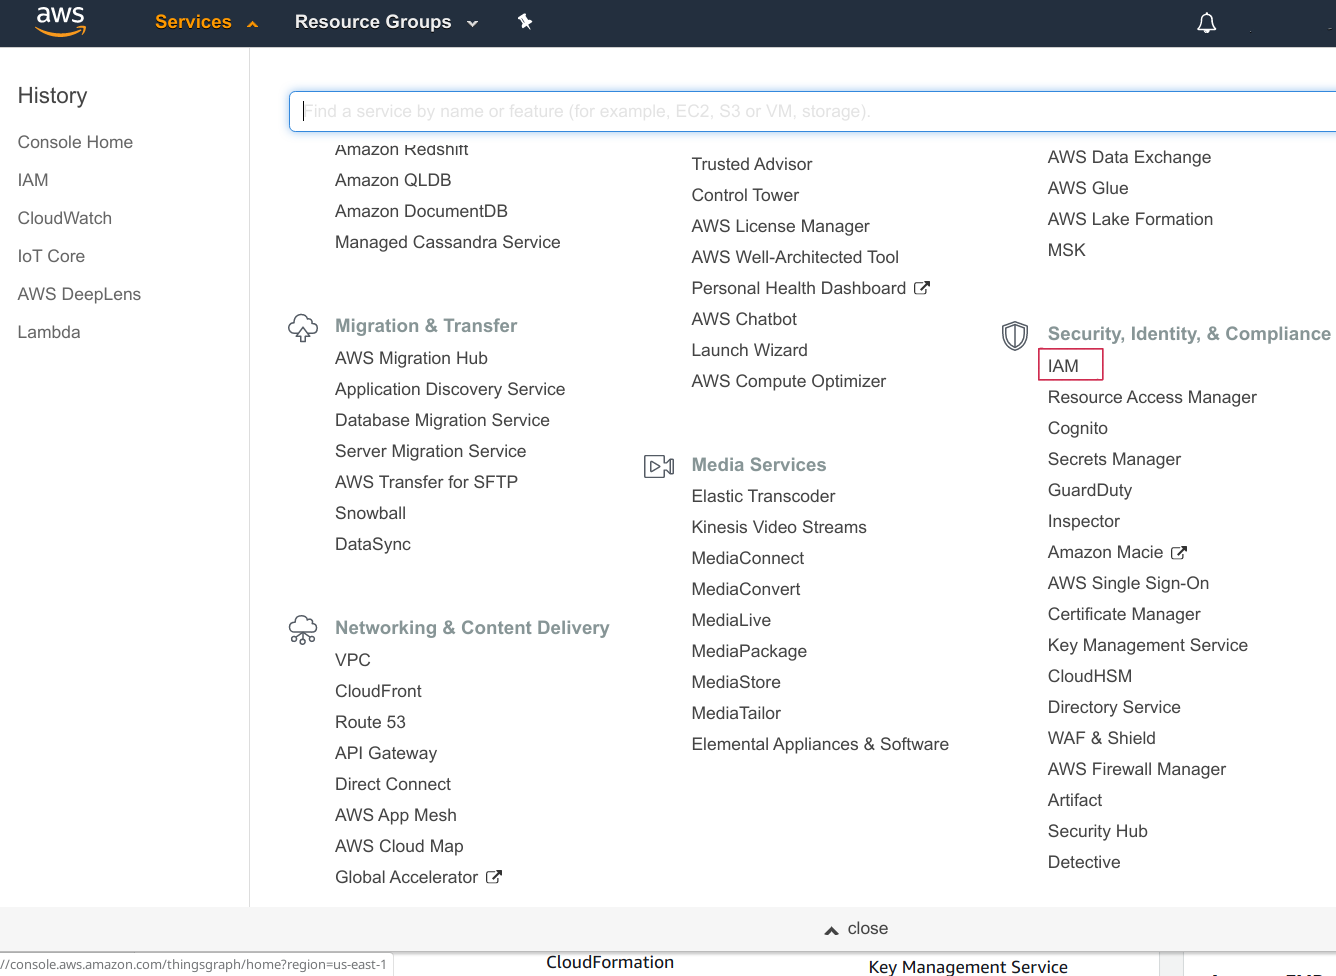Open Server Migration Service
Image resolution: width=1336 pixels, height=976 pixels.
[430, 451]
